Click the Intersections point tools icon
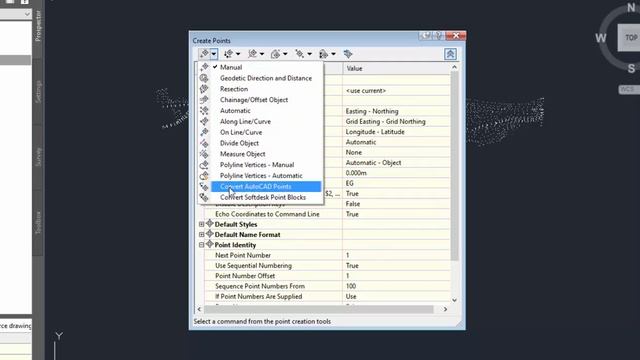The height and width of the screenshot is (360, 640). pyautogui.click(x=229, y=54)
